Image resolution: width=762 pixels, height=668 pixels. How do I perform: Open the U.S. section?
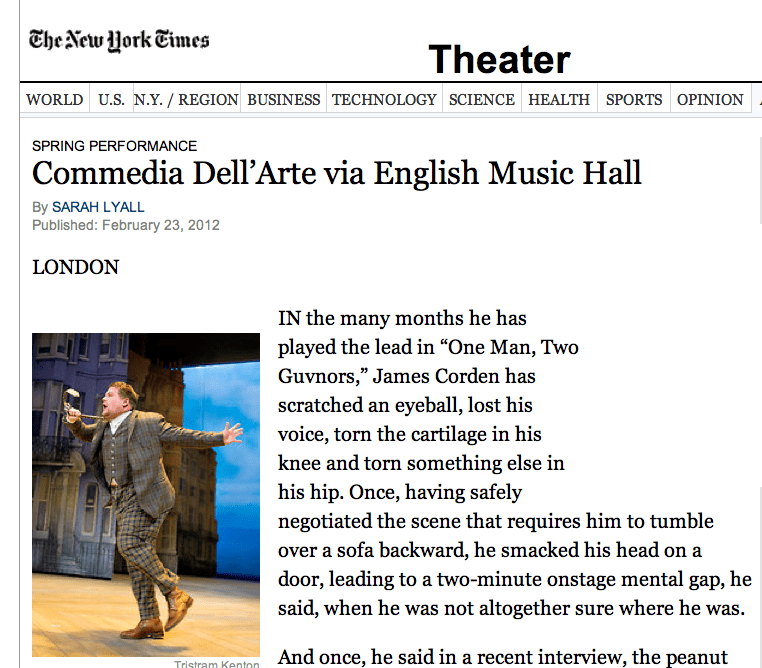tap(111, 99)
